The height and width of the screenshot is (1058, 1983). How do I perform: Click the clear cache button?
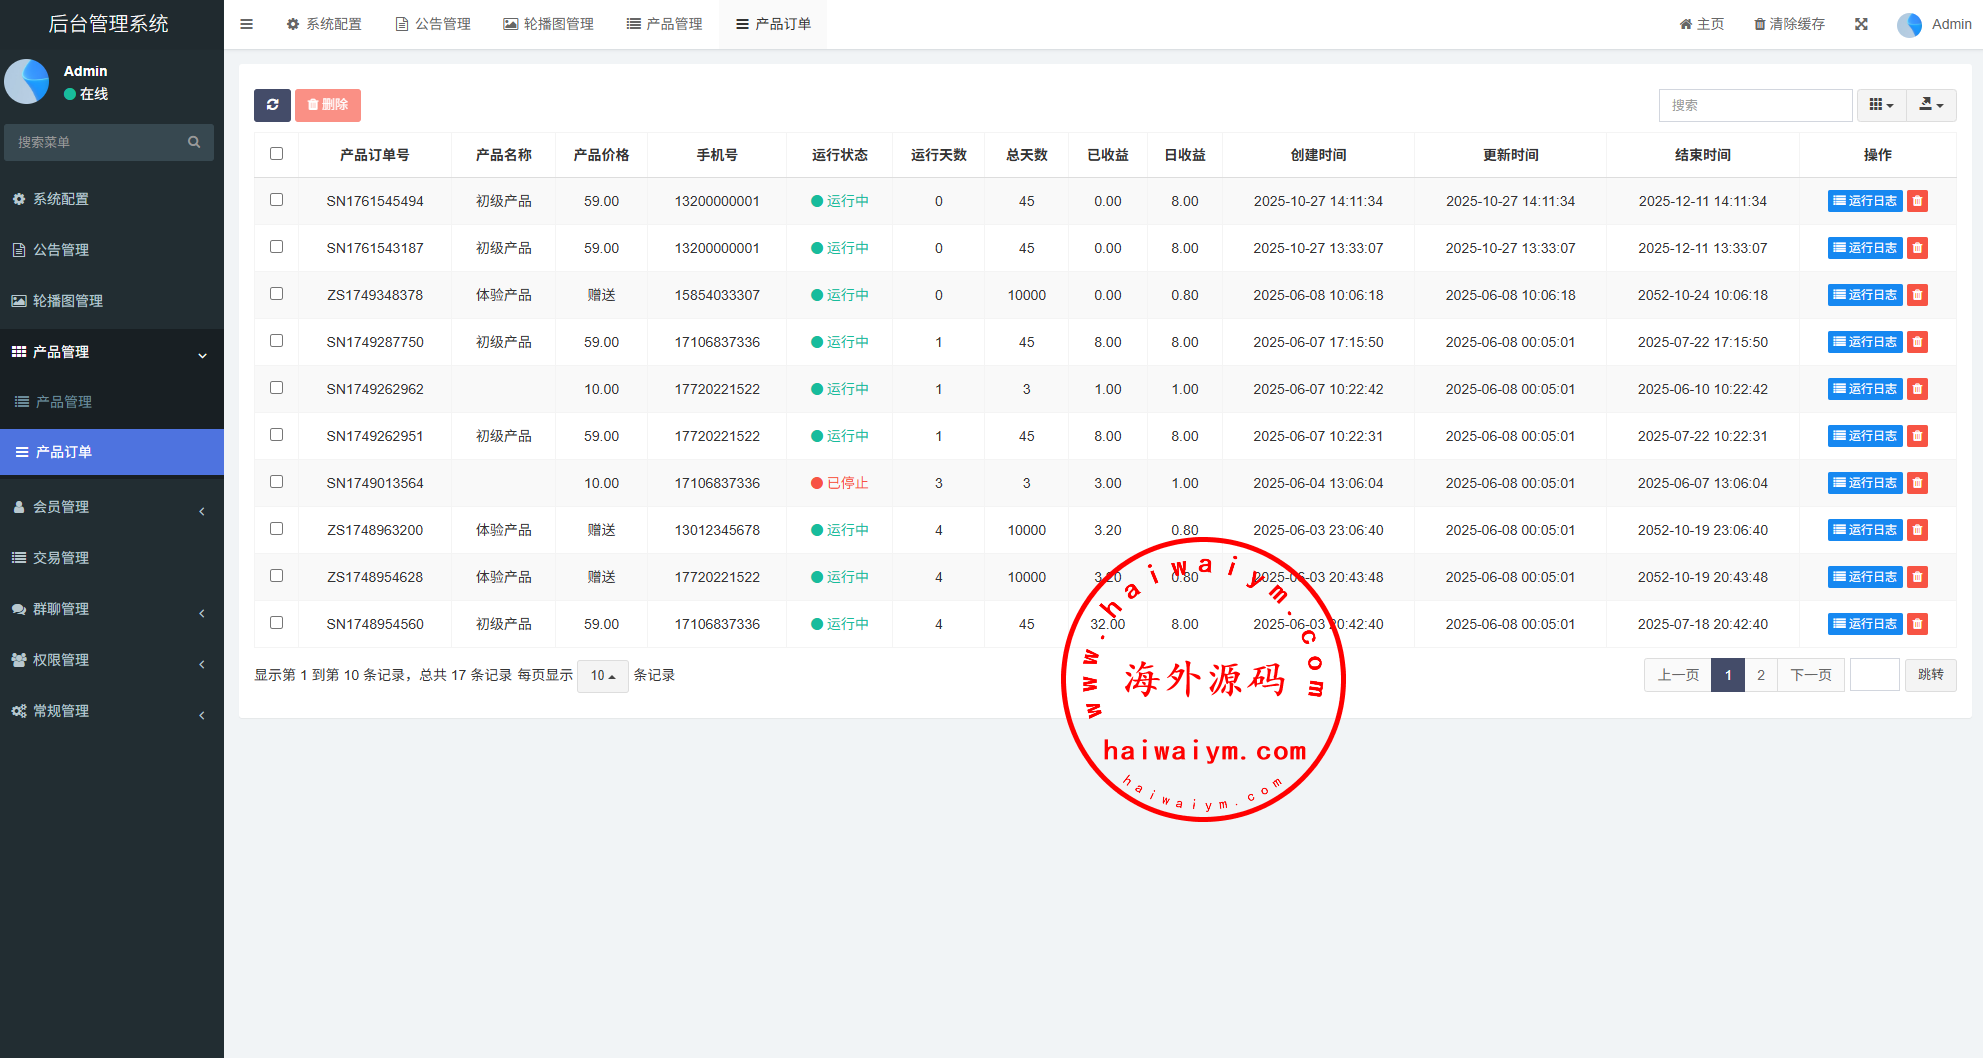[1789, 24]
